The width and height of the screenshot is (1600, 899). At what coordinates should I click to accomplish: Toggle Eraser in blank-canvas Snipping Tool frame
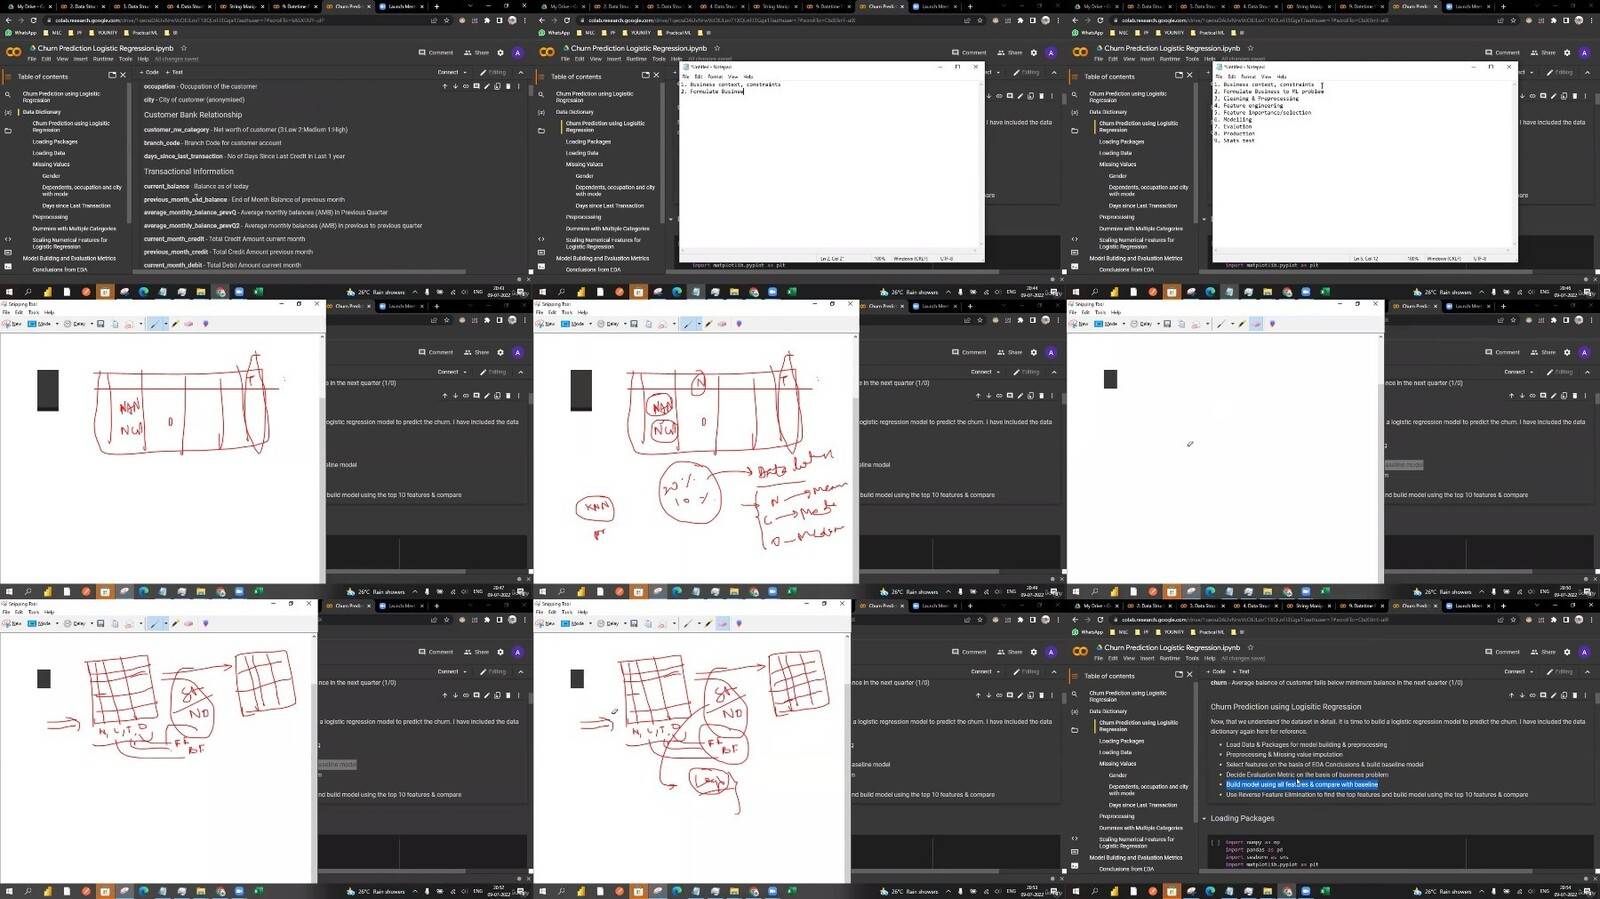(x=1256, y=324)
